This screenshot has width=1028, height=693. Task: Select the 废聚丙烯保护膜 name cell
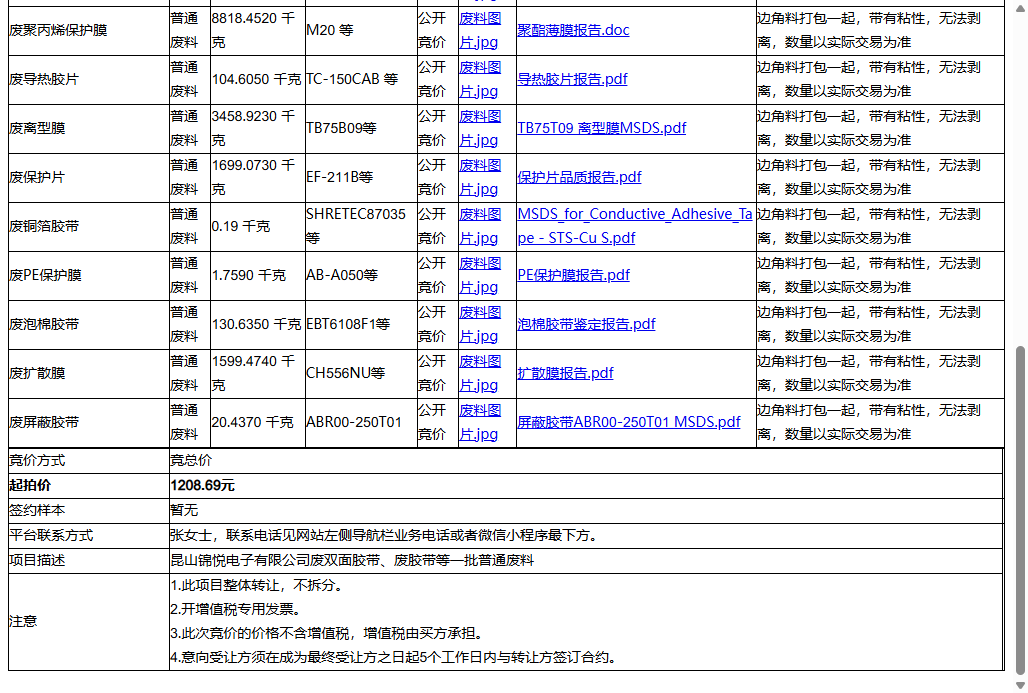89,30
